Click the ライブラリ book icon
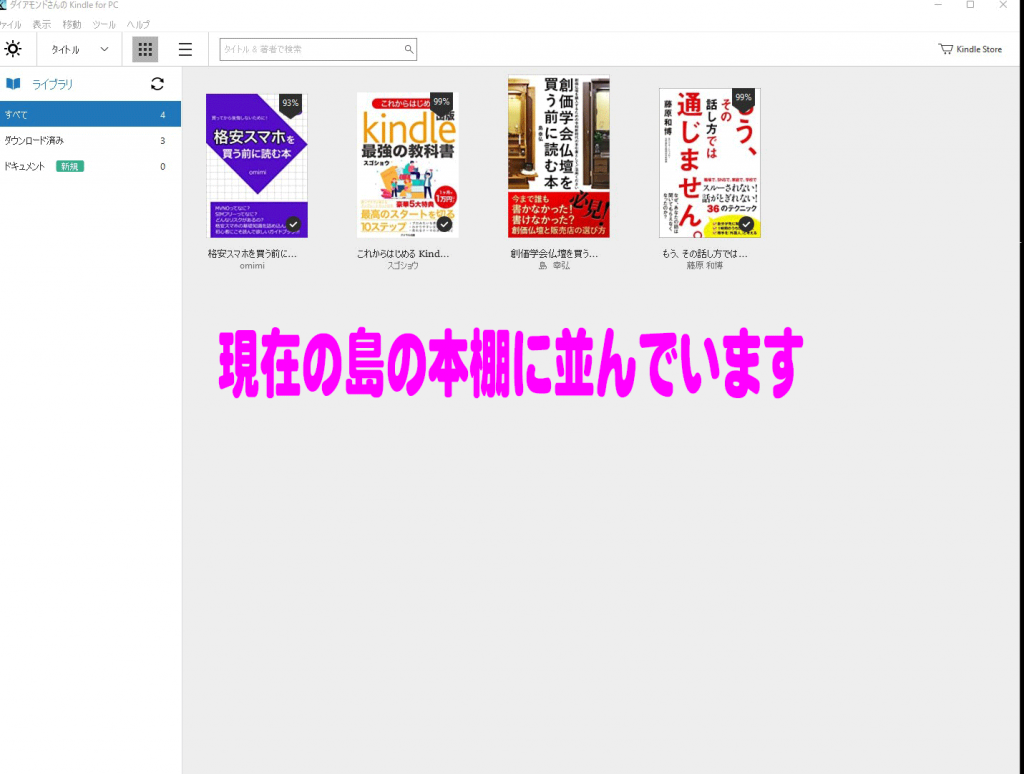Viewport: 1024px width, 774px height. pyautogui.click(x=14, y=84)
